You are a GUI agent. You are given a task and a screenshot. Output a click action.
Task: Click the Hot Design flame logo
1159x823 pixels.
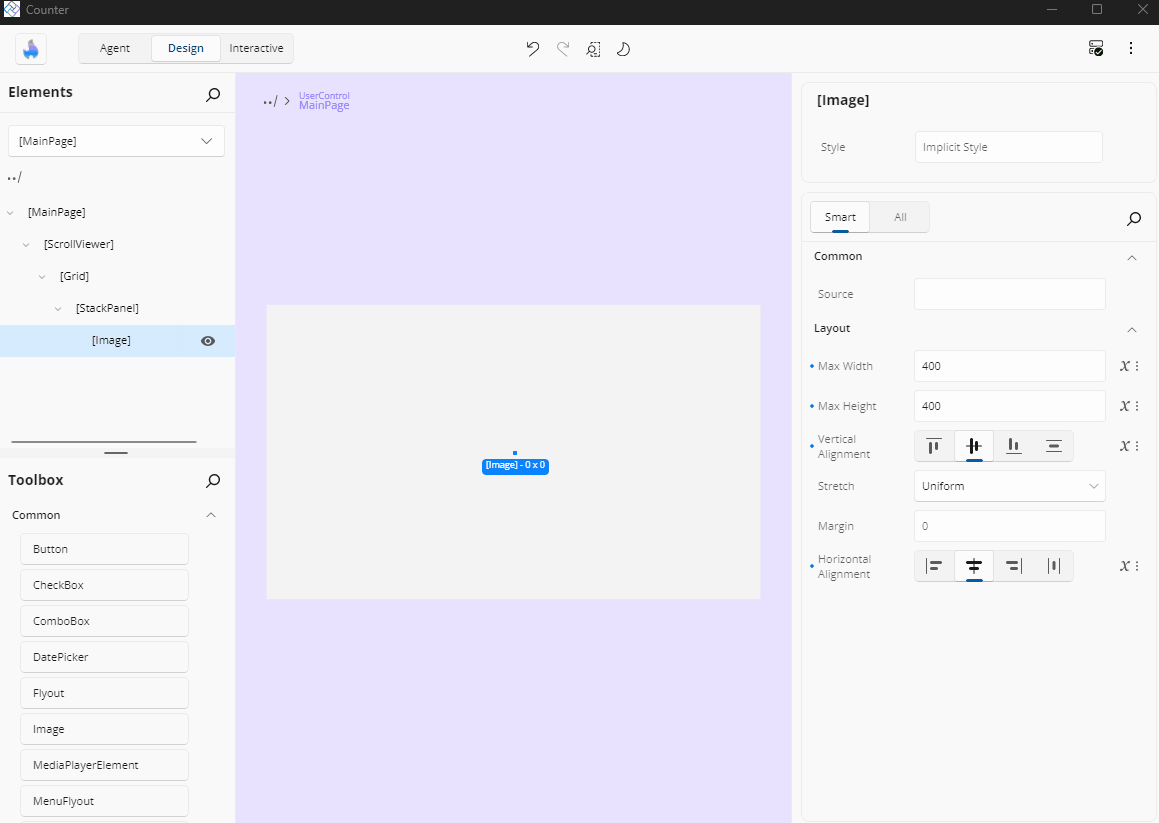click(31, 49)
